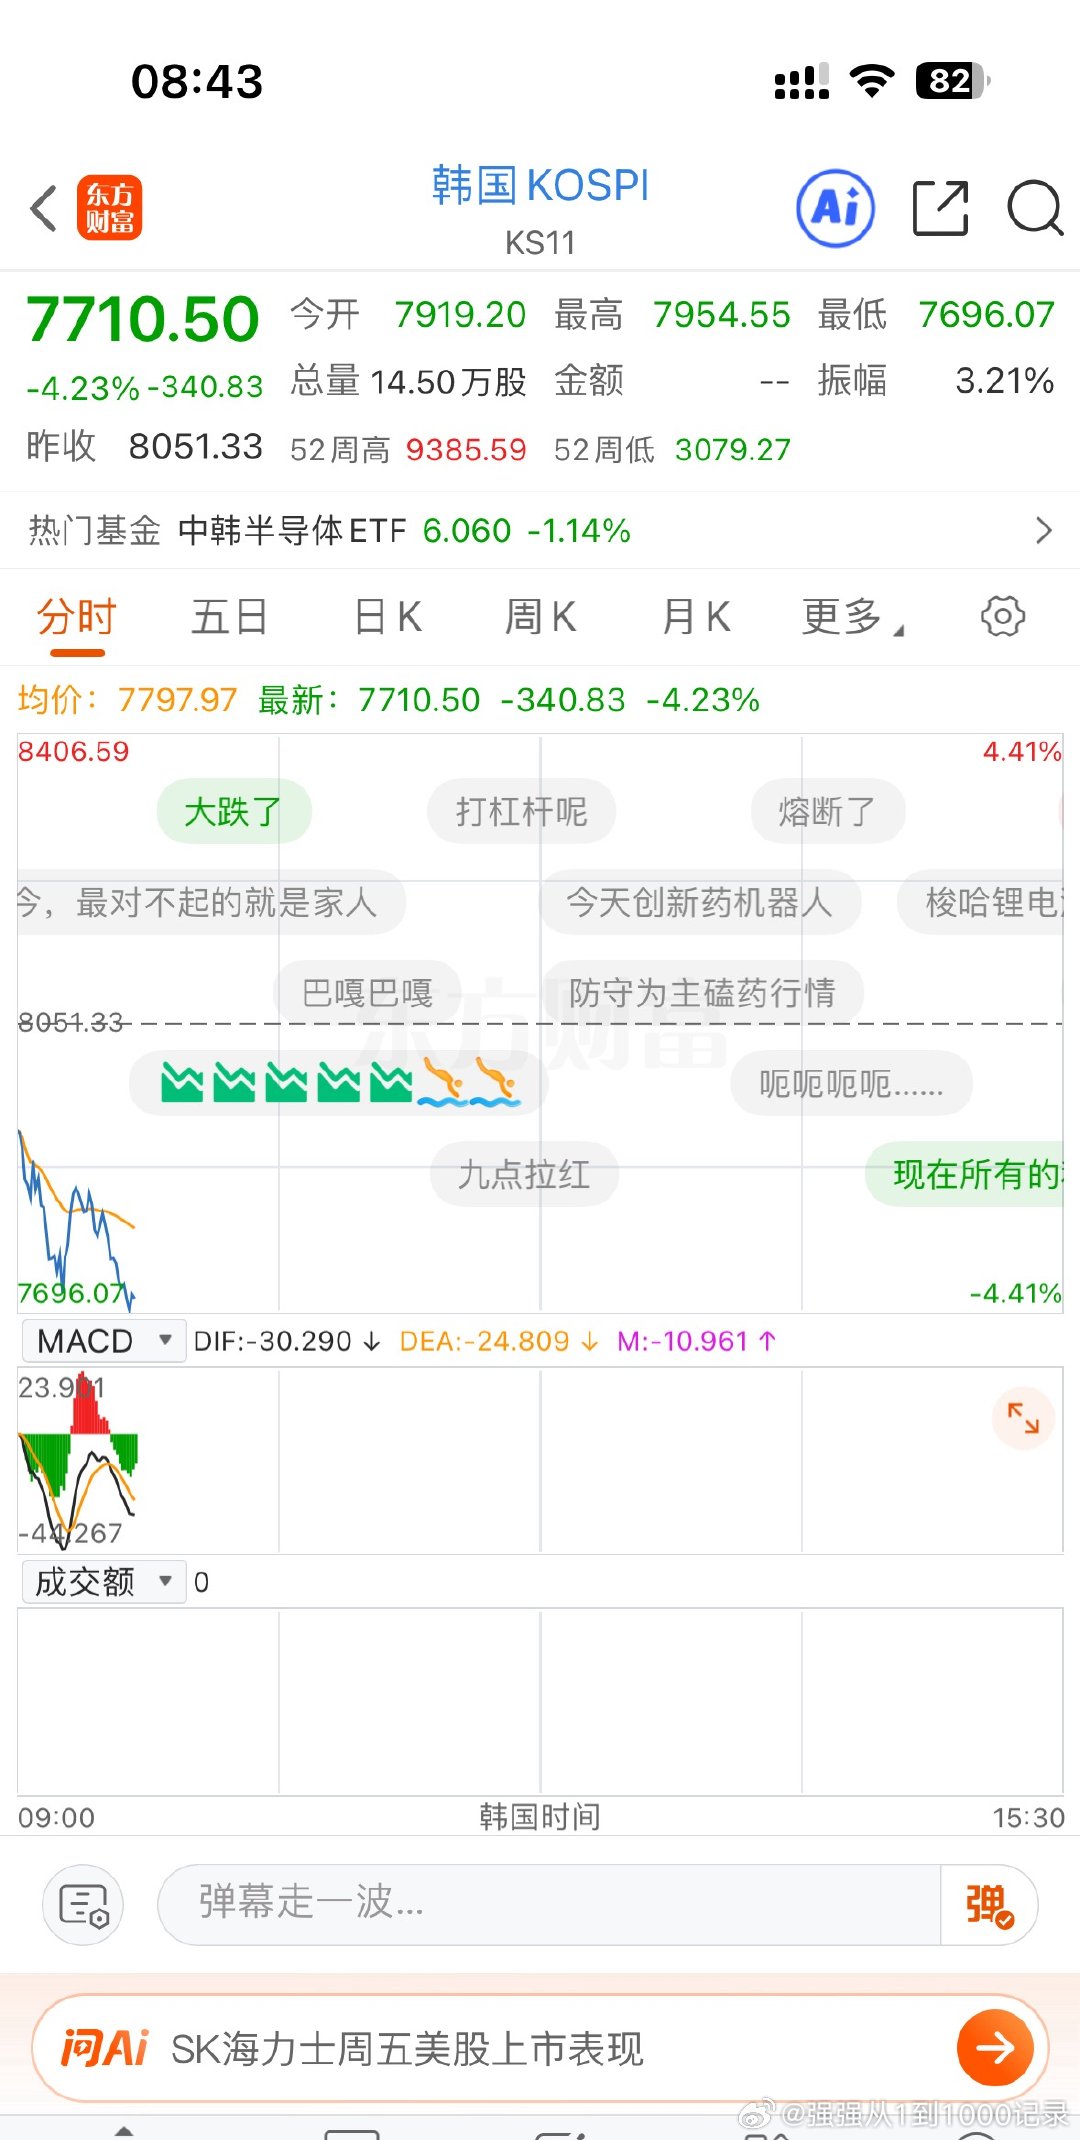Tap the 熔断了 danmaku bubble

tap(827, 811)
